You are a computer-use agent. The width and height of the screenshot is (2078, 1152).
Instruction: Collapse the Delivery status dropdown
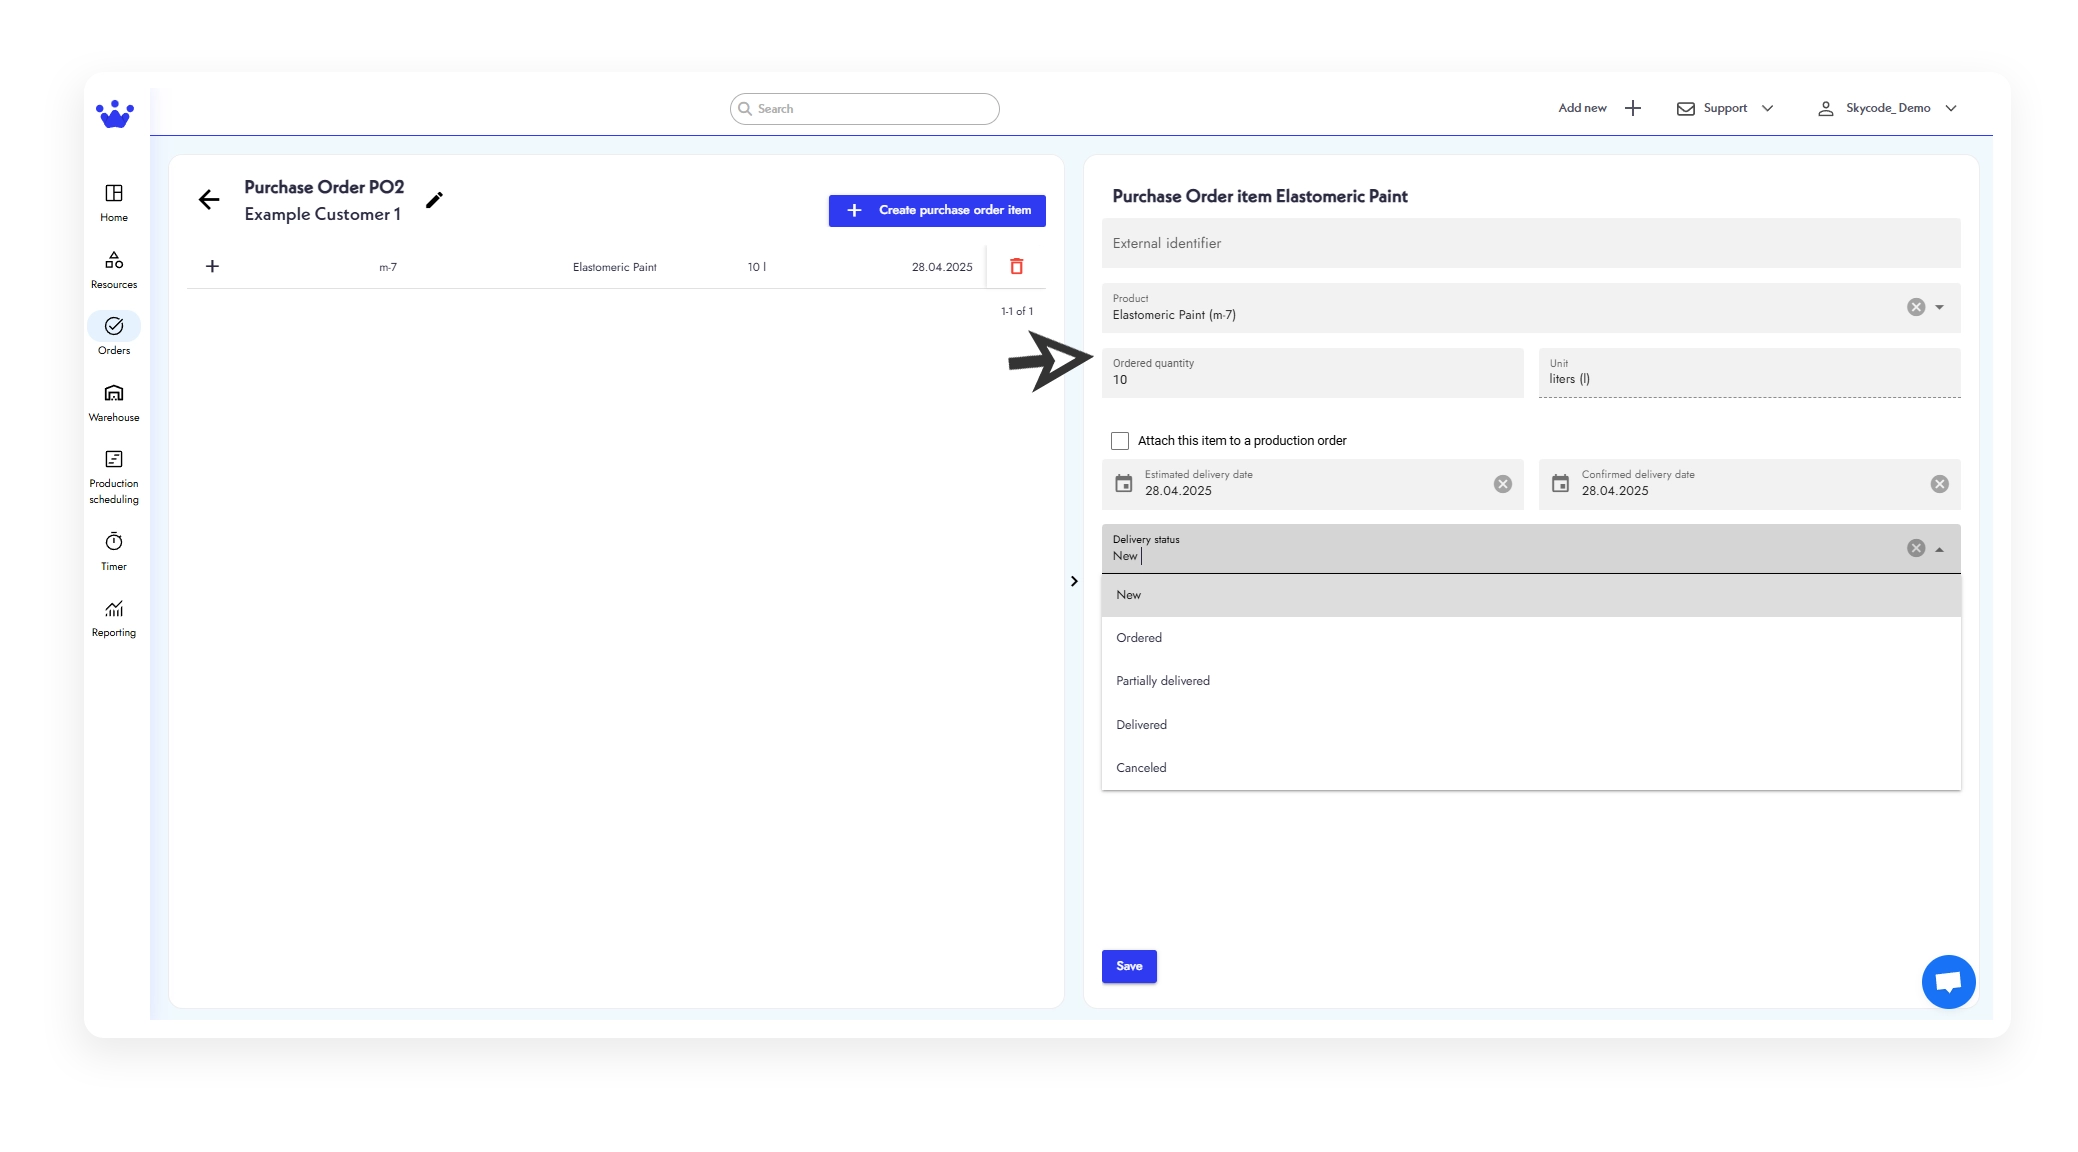coord(1941,548)
